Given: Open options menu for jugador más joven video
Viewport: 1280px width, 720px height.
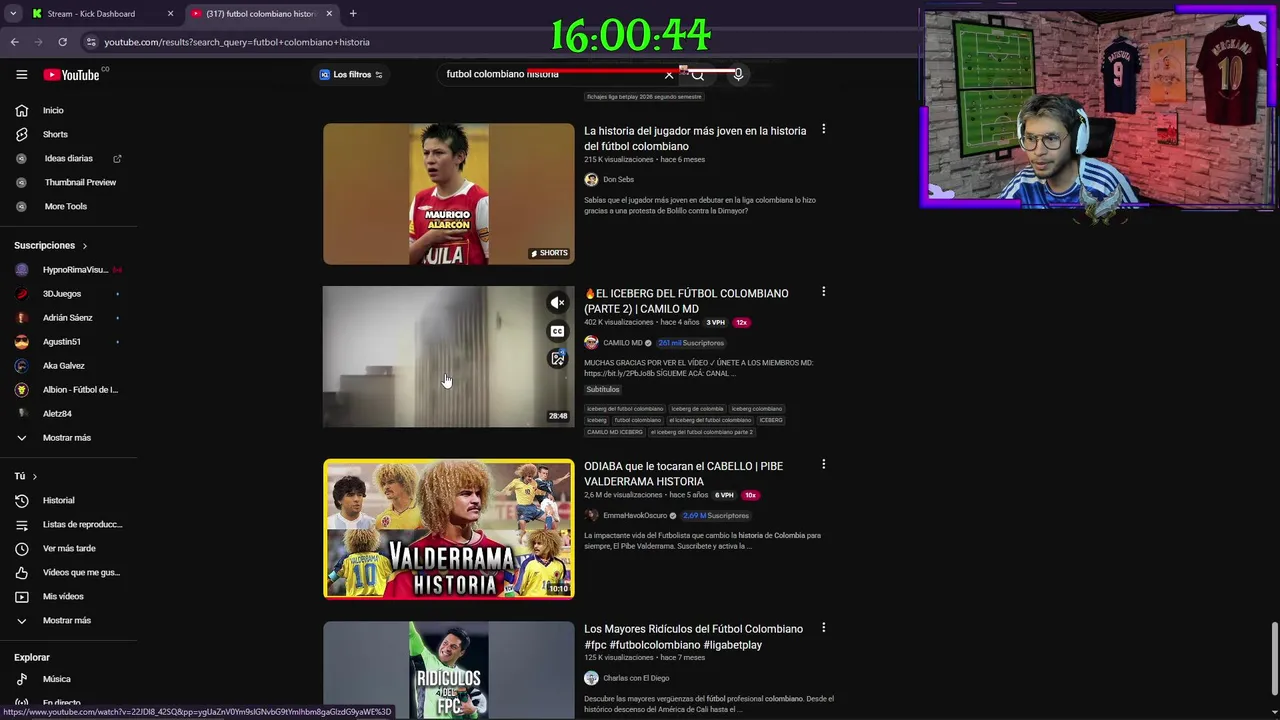Looking at the screenshot, I should 823,130.
